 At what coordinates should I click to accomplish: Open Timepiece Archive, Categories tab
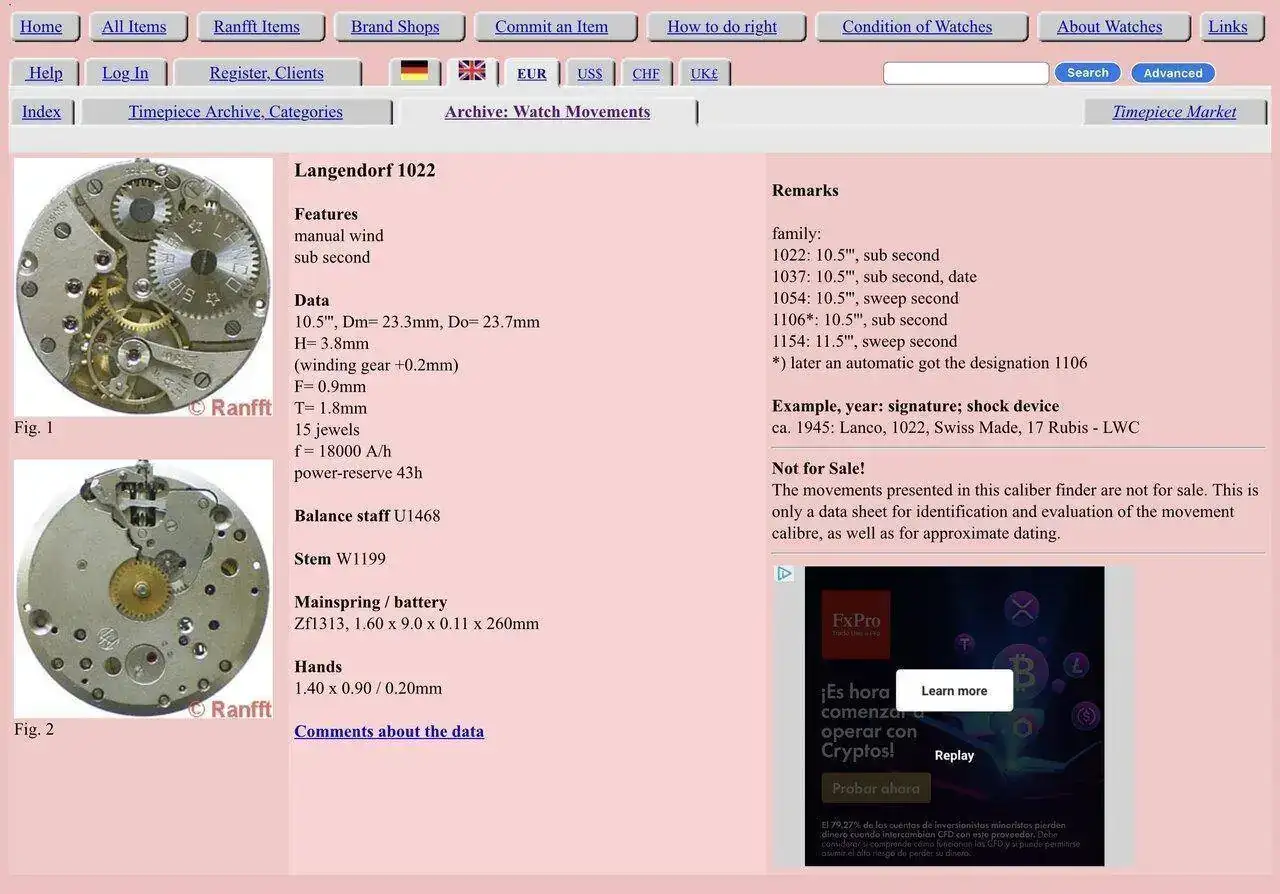236,112
